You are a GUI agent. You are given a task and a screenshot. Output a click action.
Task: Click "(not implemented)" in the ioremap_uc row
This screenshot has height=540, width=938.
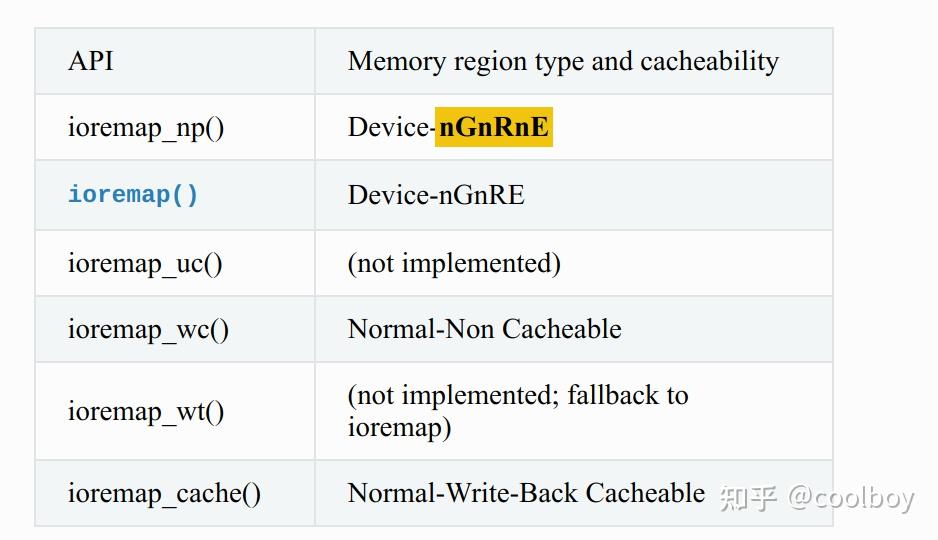(x=454, y=263)
